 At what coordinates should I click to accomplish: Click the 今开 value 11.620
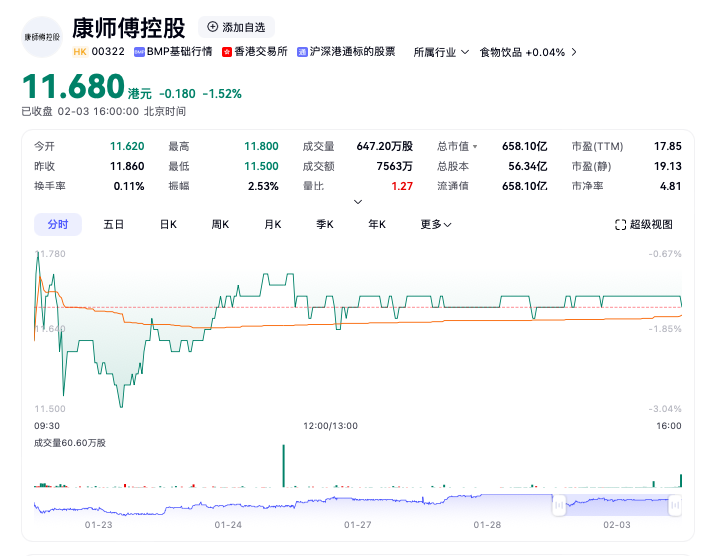click(x=127, y=147)
